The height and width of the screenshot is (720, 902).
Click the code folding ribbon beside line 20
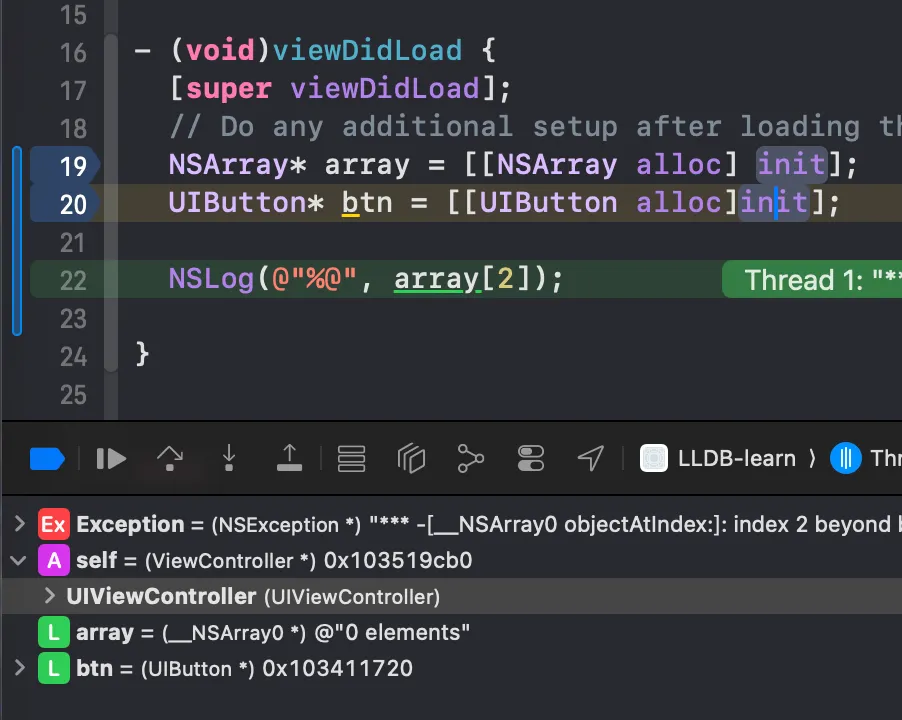tap(111, 204)
